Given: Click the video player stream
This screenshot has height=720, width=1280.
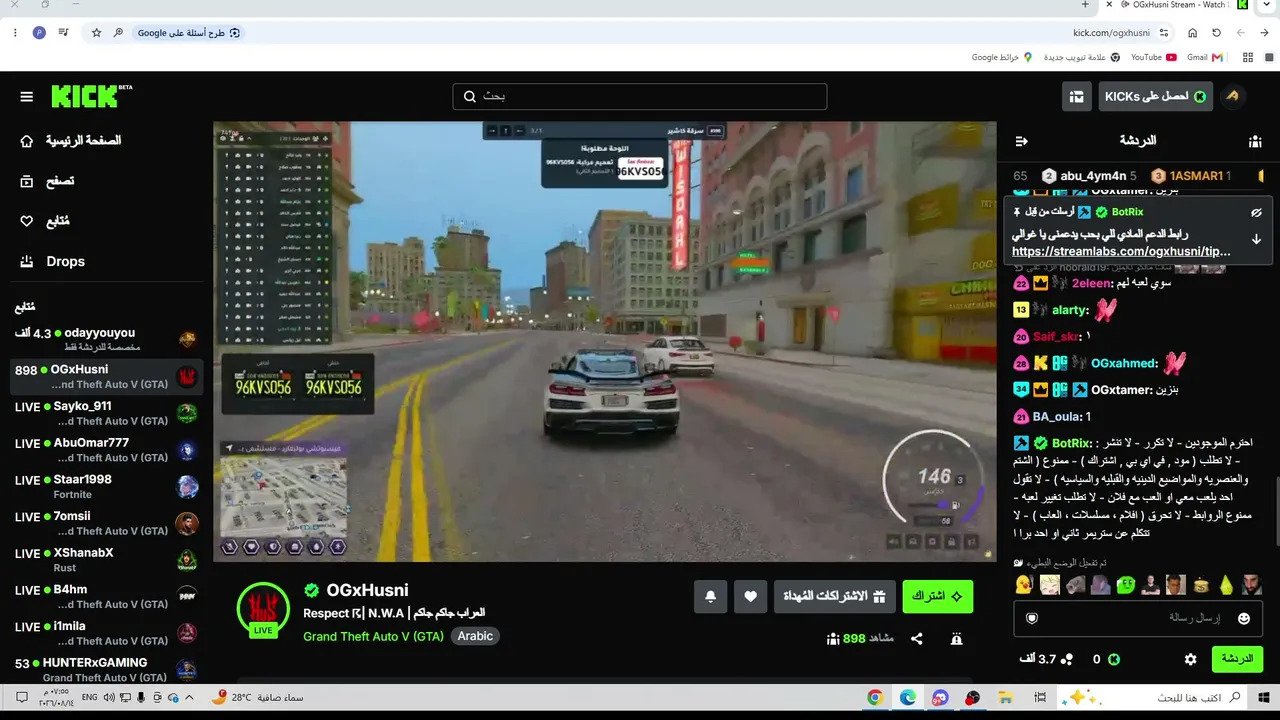Looking at the screenshot, I should [605, 341].
